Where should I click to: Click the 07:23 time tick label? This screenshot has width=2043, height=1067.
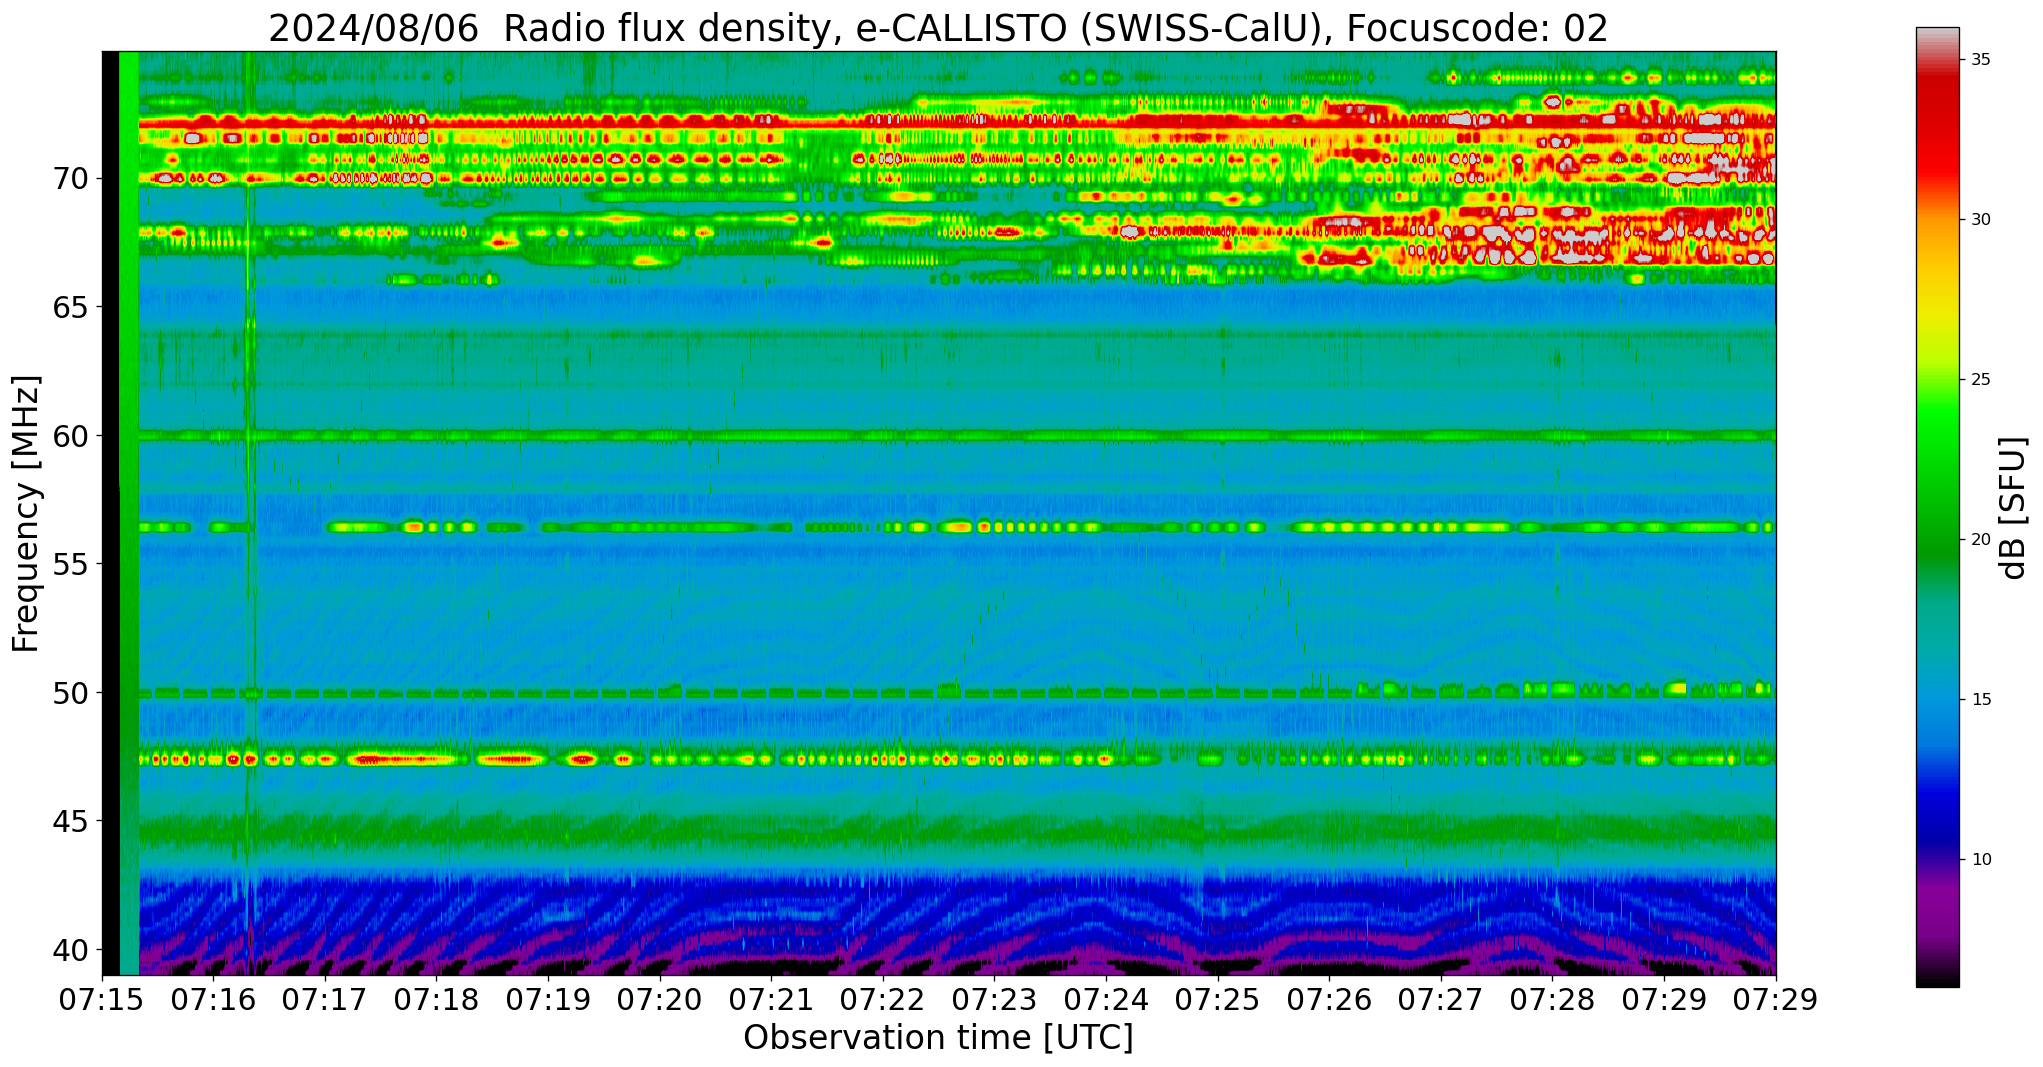pyautogui.click(x=995, y=999)
